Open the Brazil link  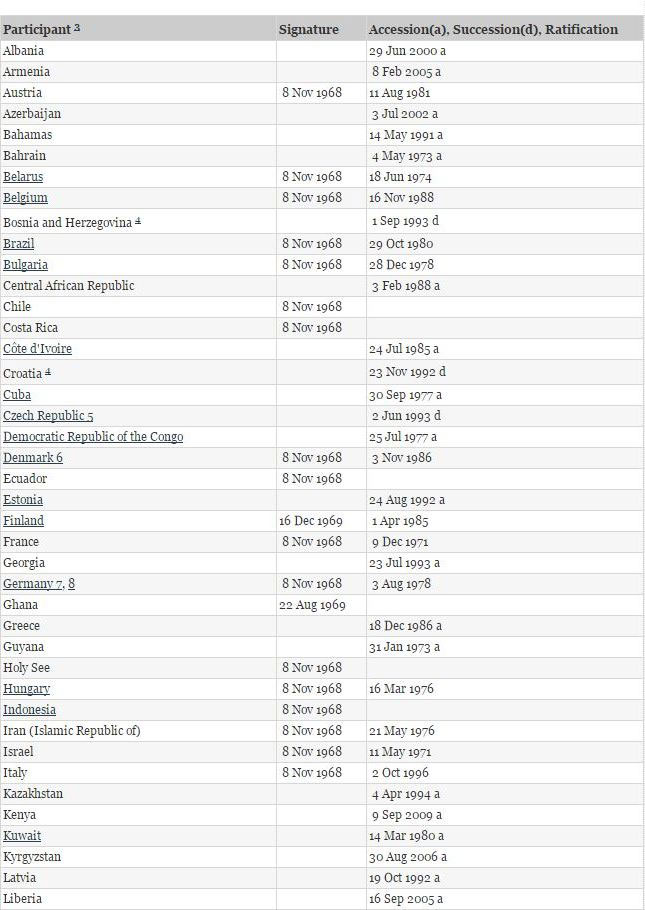(18, 244)
